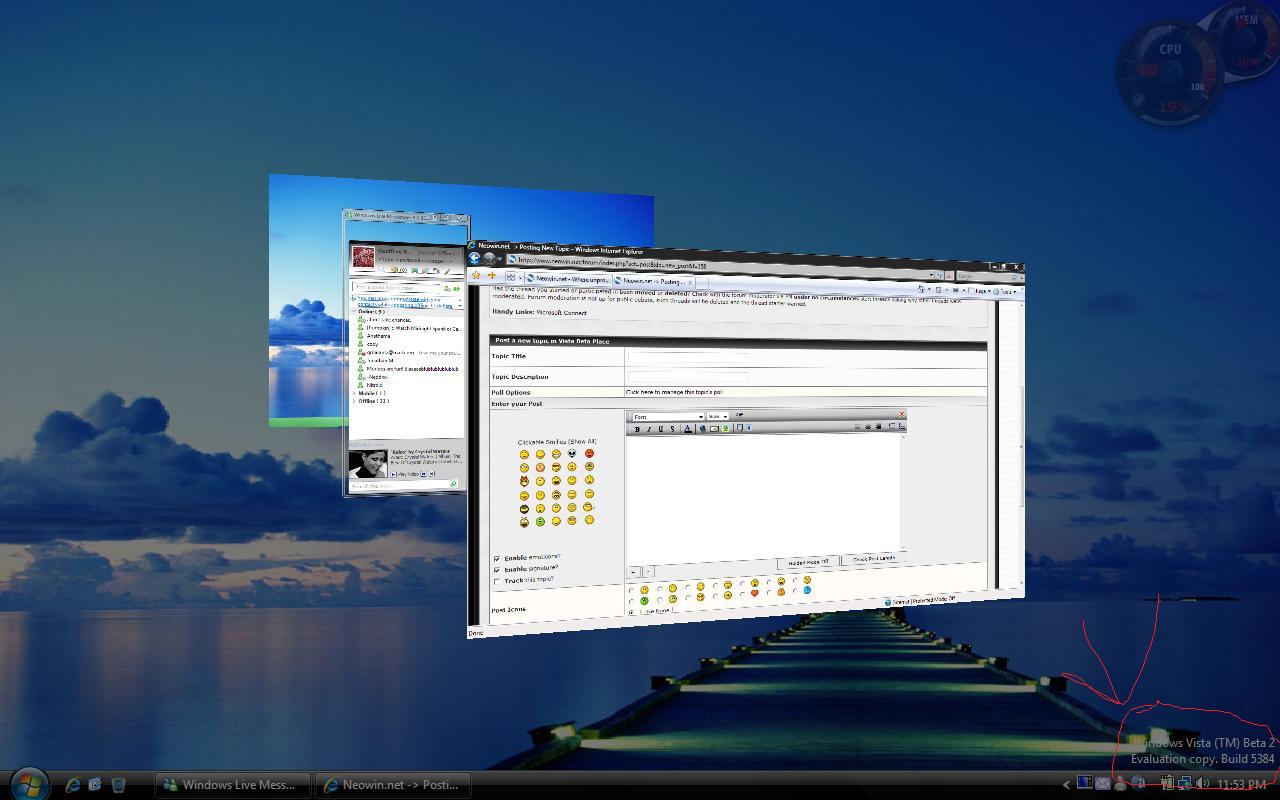The height and width of the screenshot is (800, 1280).
Task: Click link to manage this topic's poll
Action: click(674, 392)
